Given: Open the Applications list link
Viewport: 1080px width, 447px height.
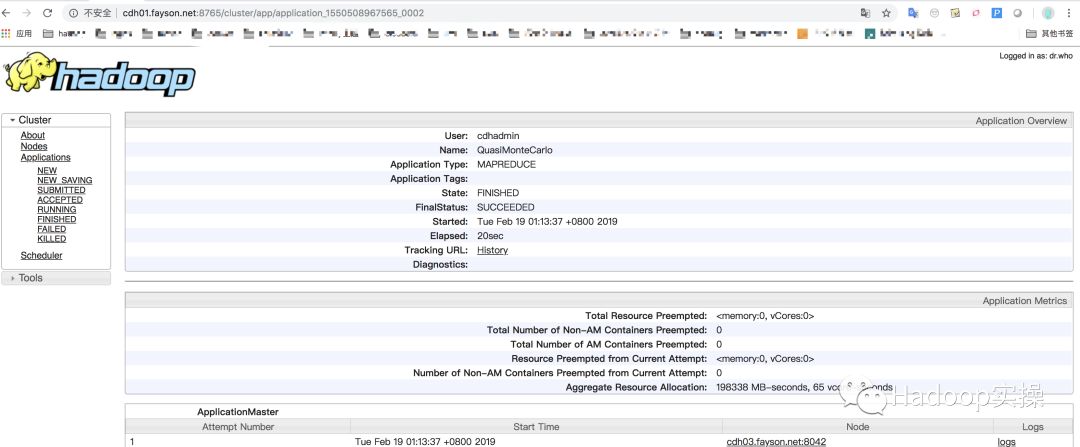Looking at the screenshot, I should point(45,157).
